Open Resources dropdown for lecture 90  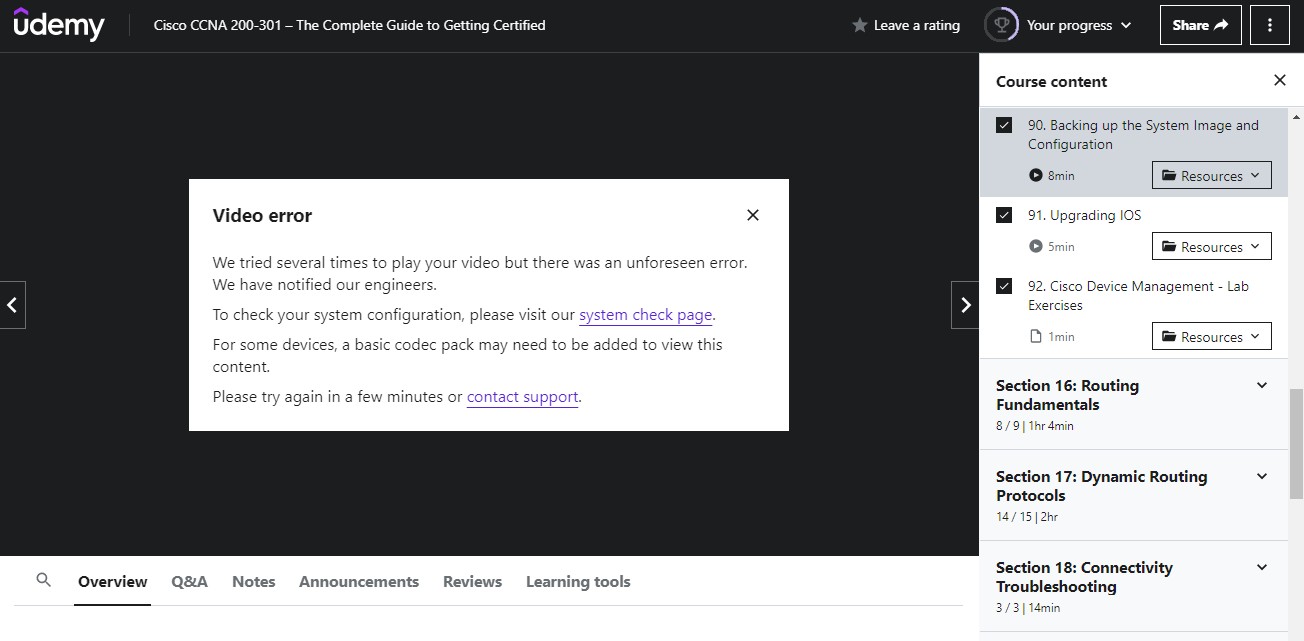click(x=1212, y=175)
